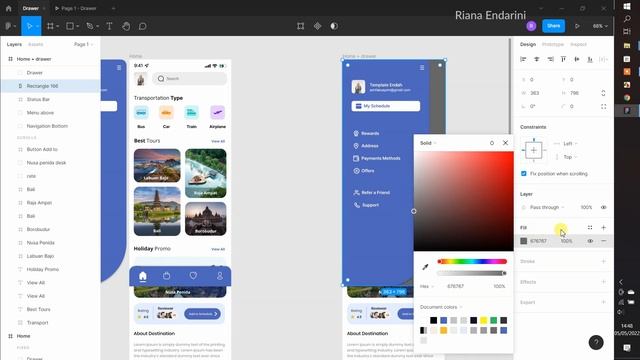Open the zoom percentage dropdown
Image resolution: width=640 pixels, height=360 pixels.
[x=600, y=26]
